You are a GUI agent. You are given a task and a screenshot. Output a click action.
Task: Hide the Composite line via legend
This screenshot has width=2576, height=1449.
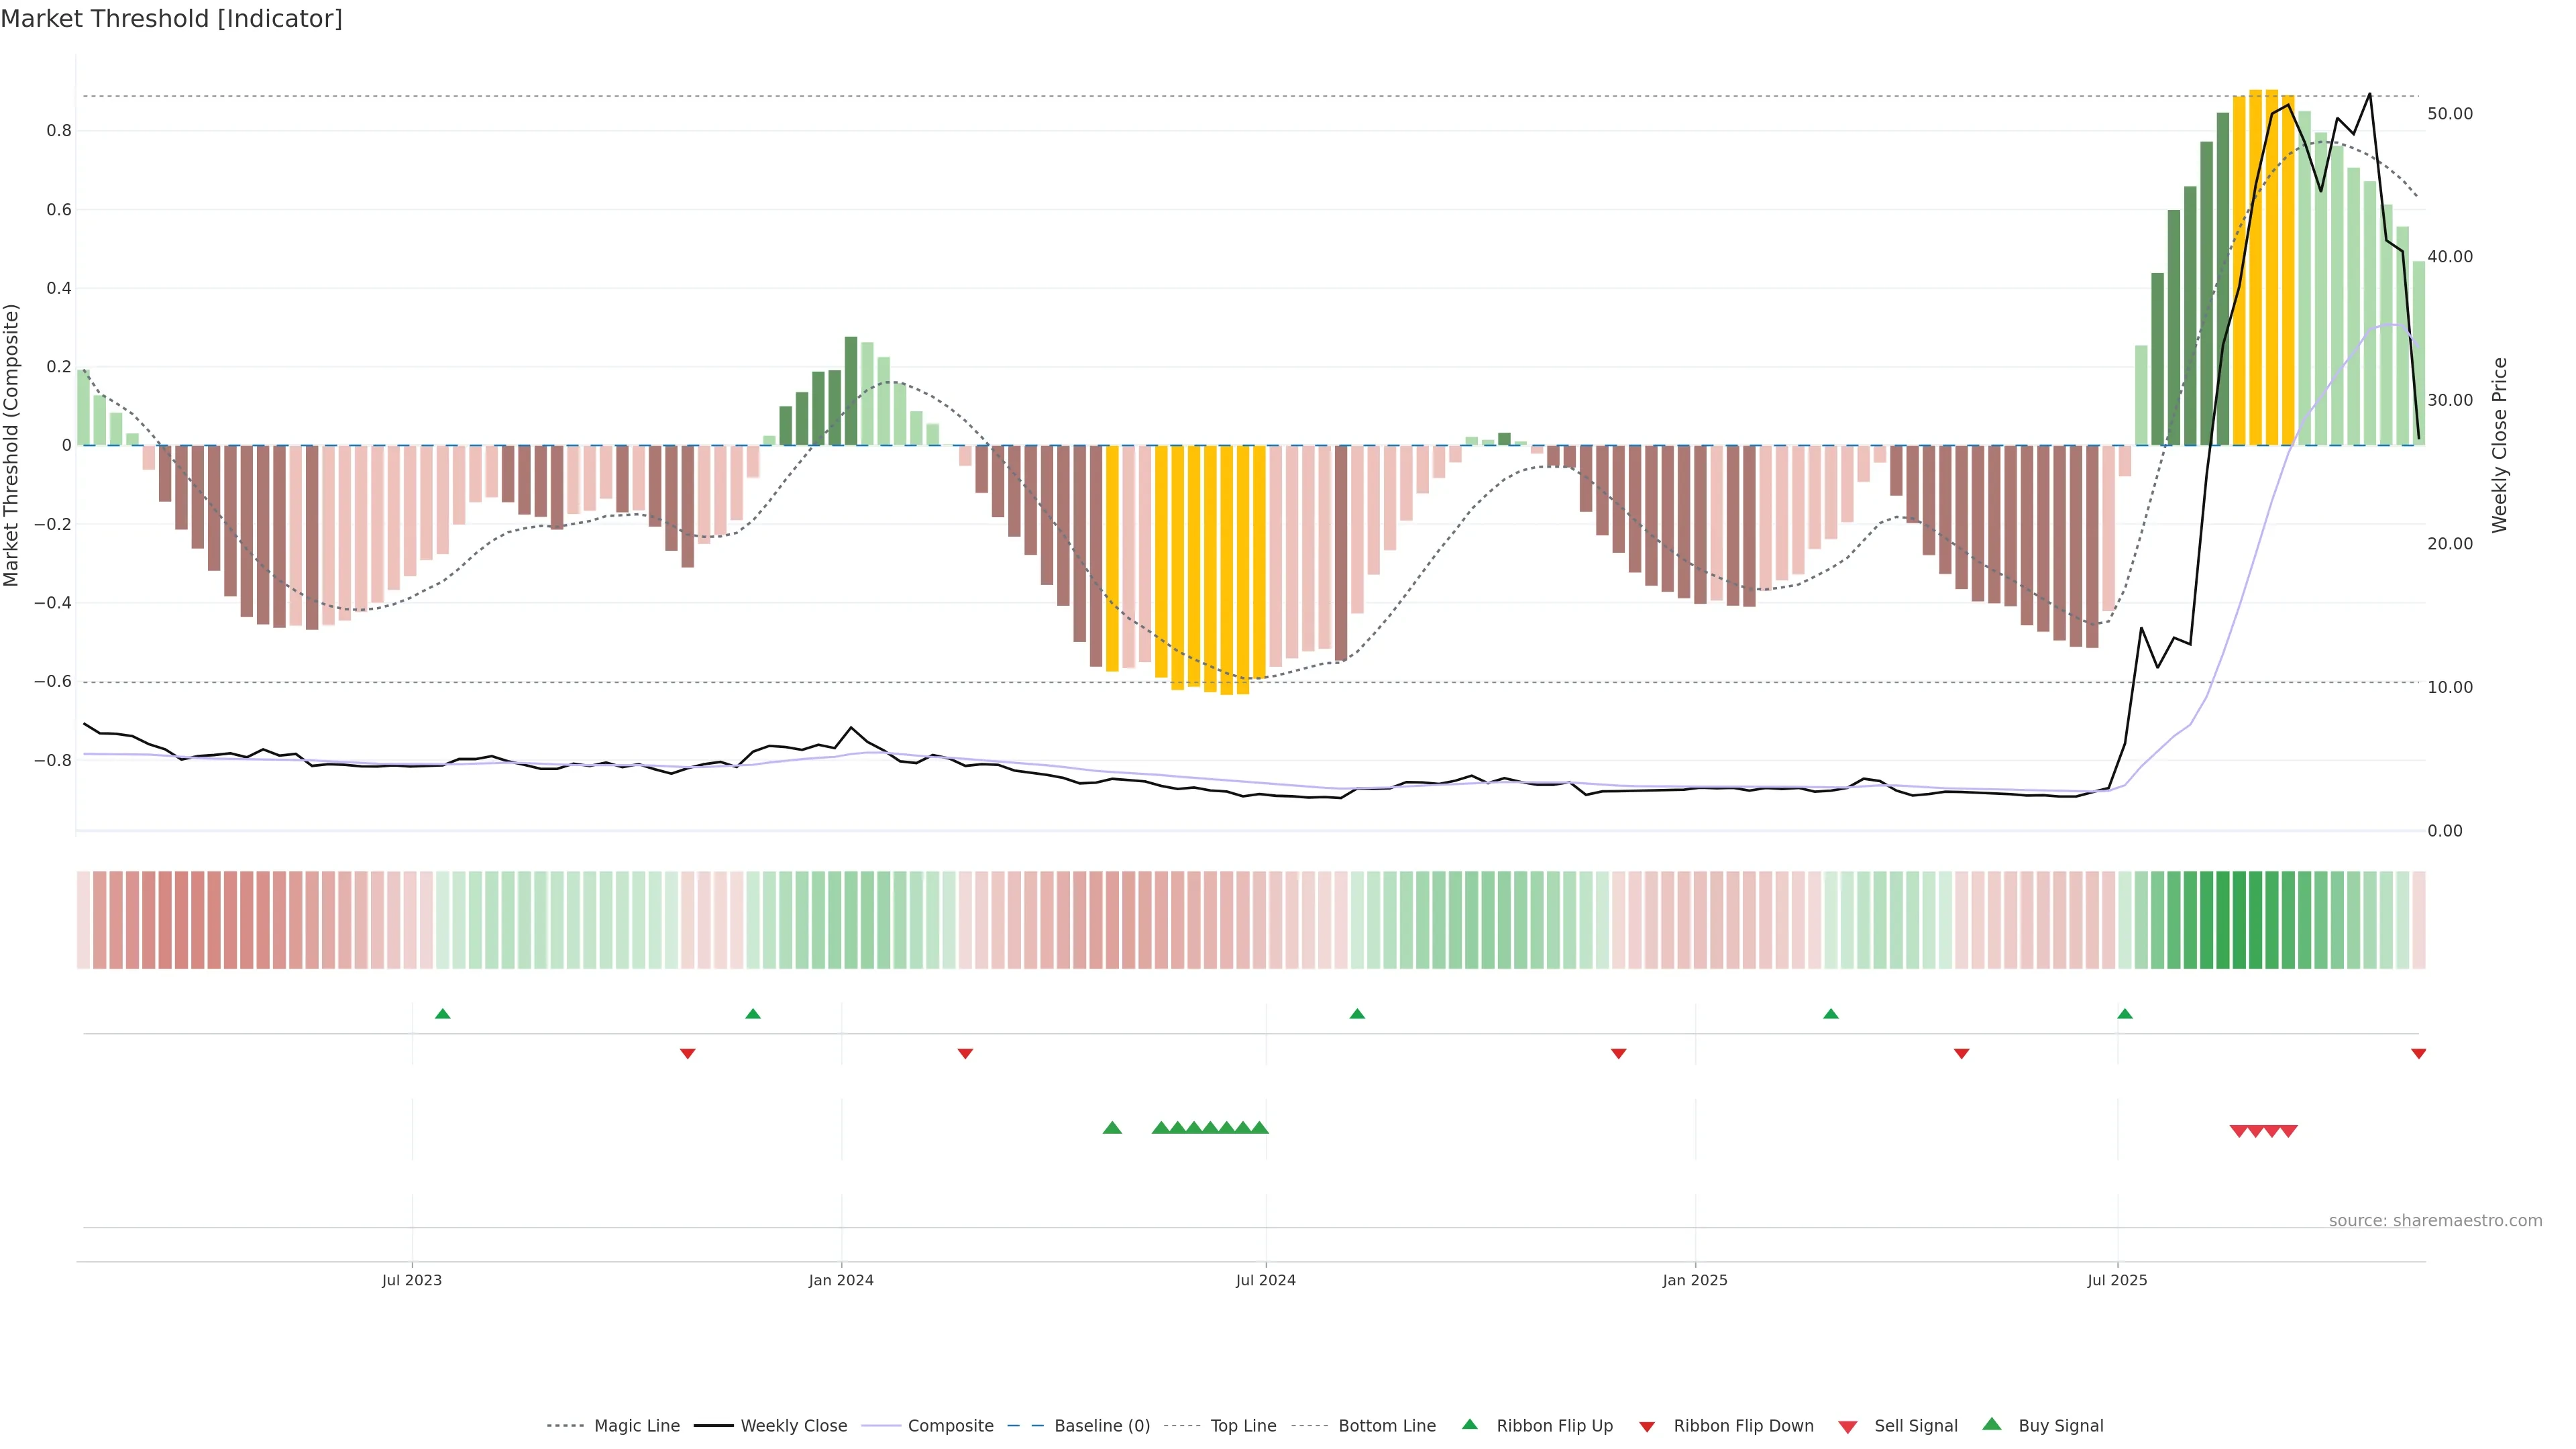coord(950,1426)
